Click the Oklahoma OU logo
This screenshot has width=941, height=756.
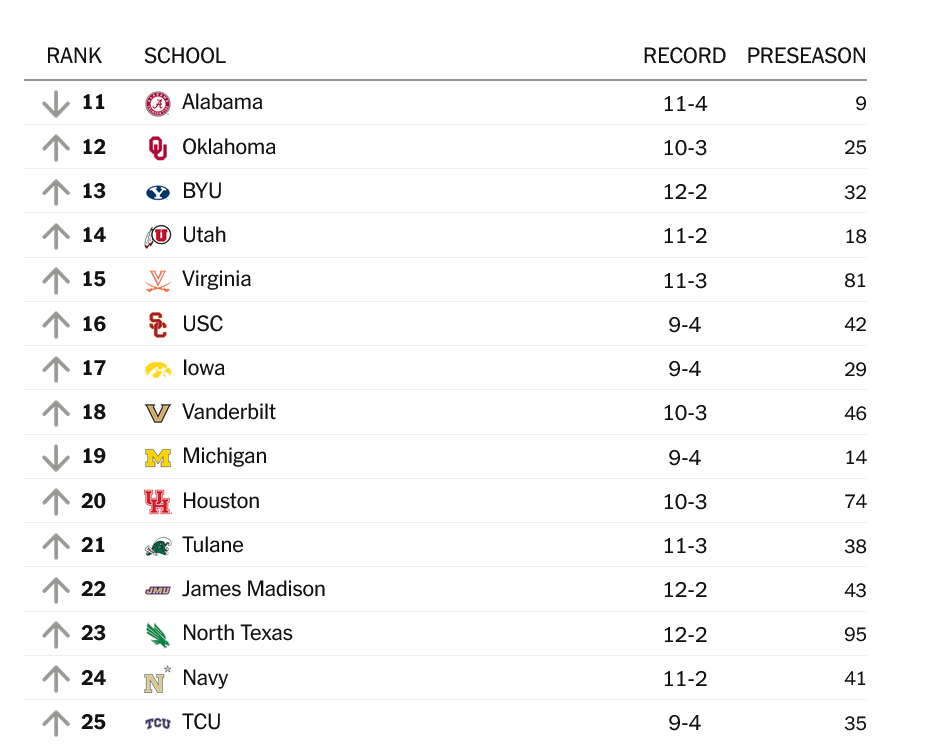[x=157, y=148]
